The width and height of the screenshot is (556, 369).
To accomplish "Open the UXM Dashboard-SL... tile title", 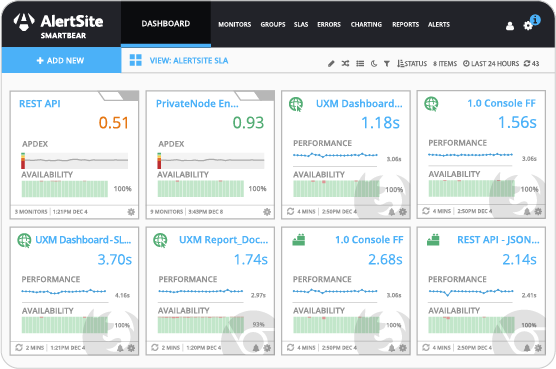I will [x=83, y=240].
